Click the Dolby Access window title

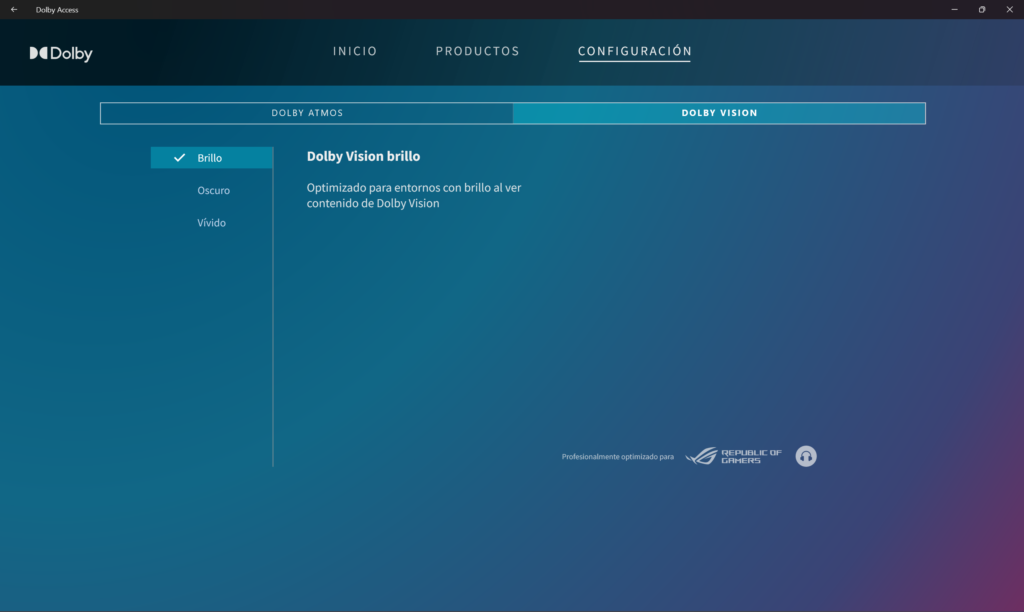[x=57, y=9]
